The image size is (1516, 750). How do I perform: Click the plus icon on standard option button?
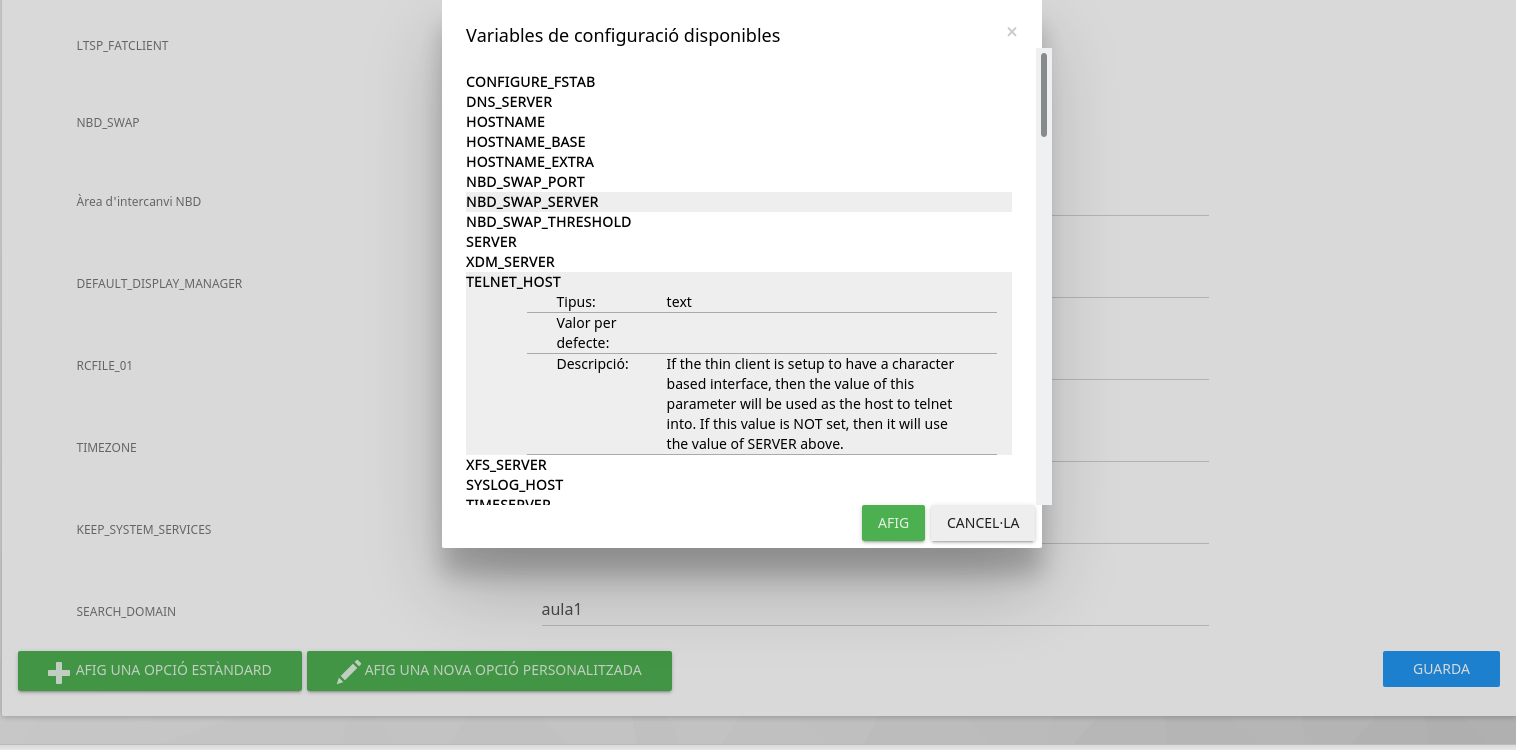(59, 671)
